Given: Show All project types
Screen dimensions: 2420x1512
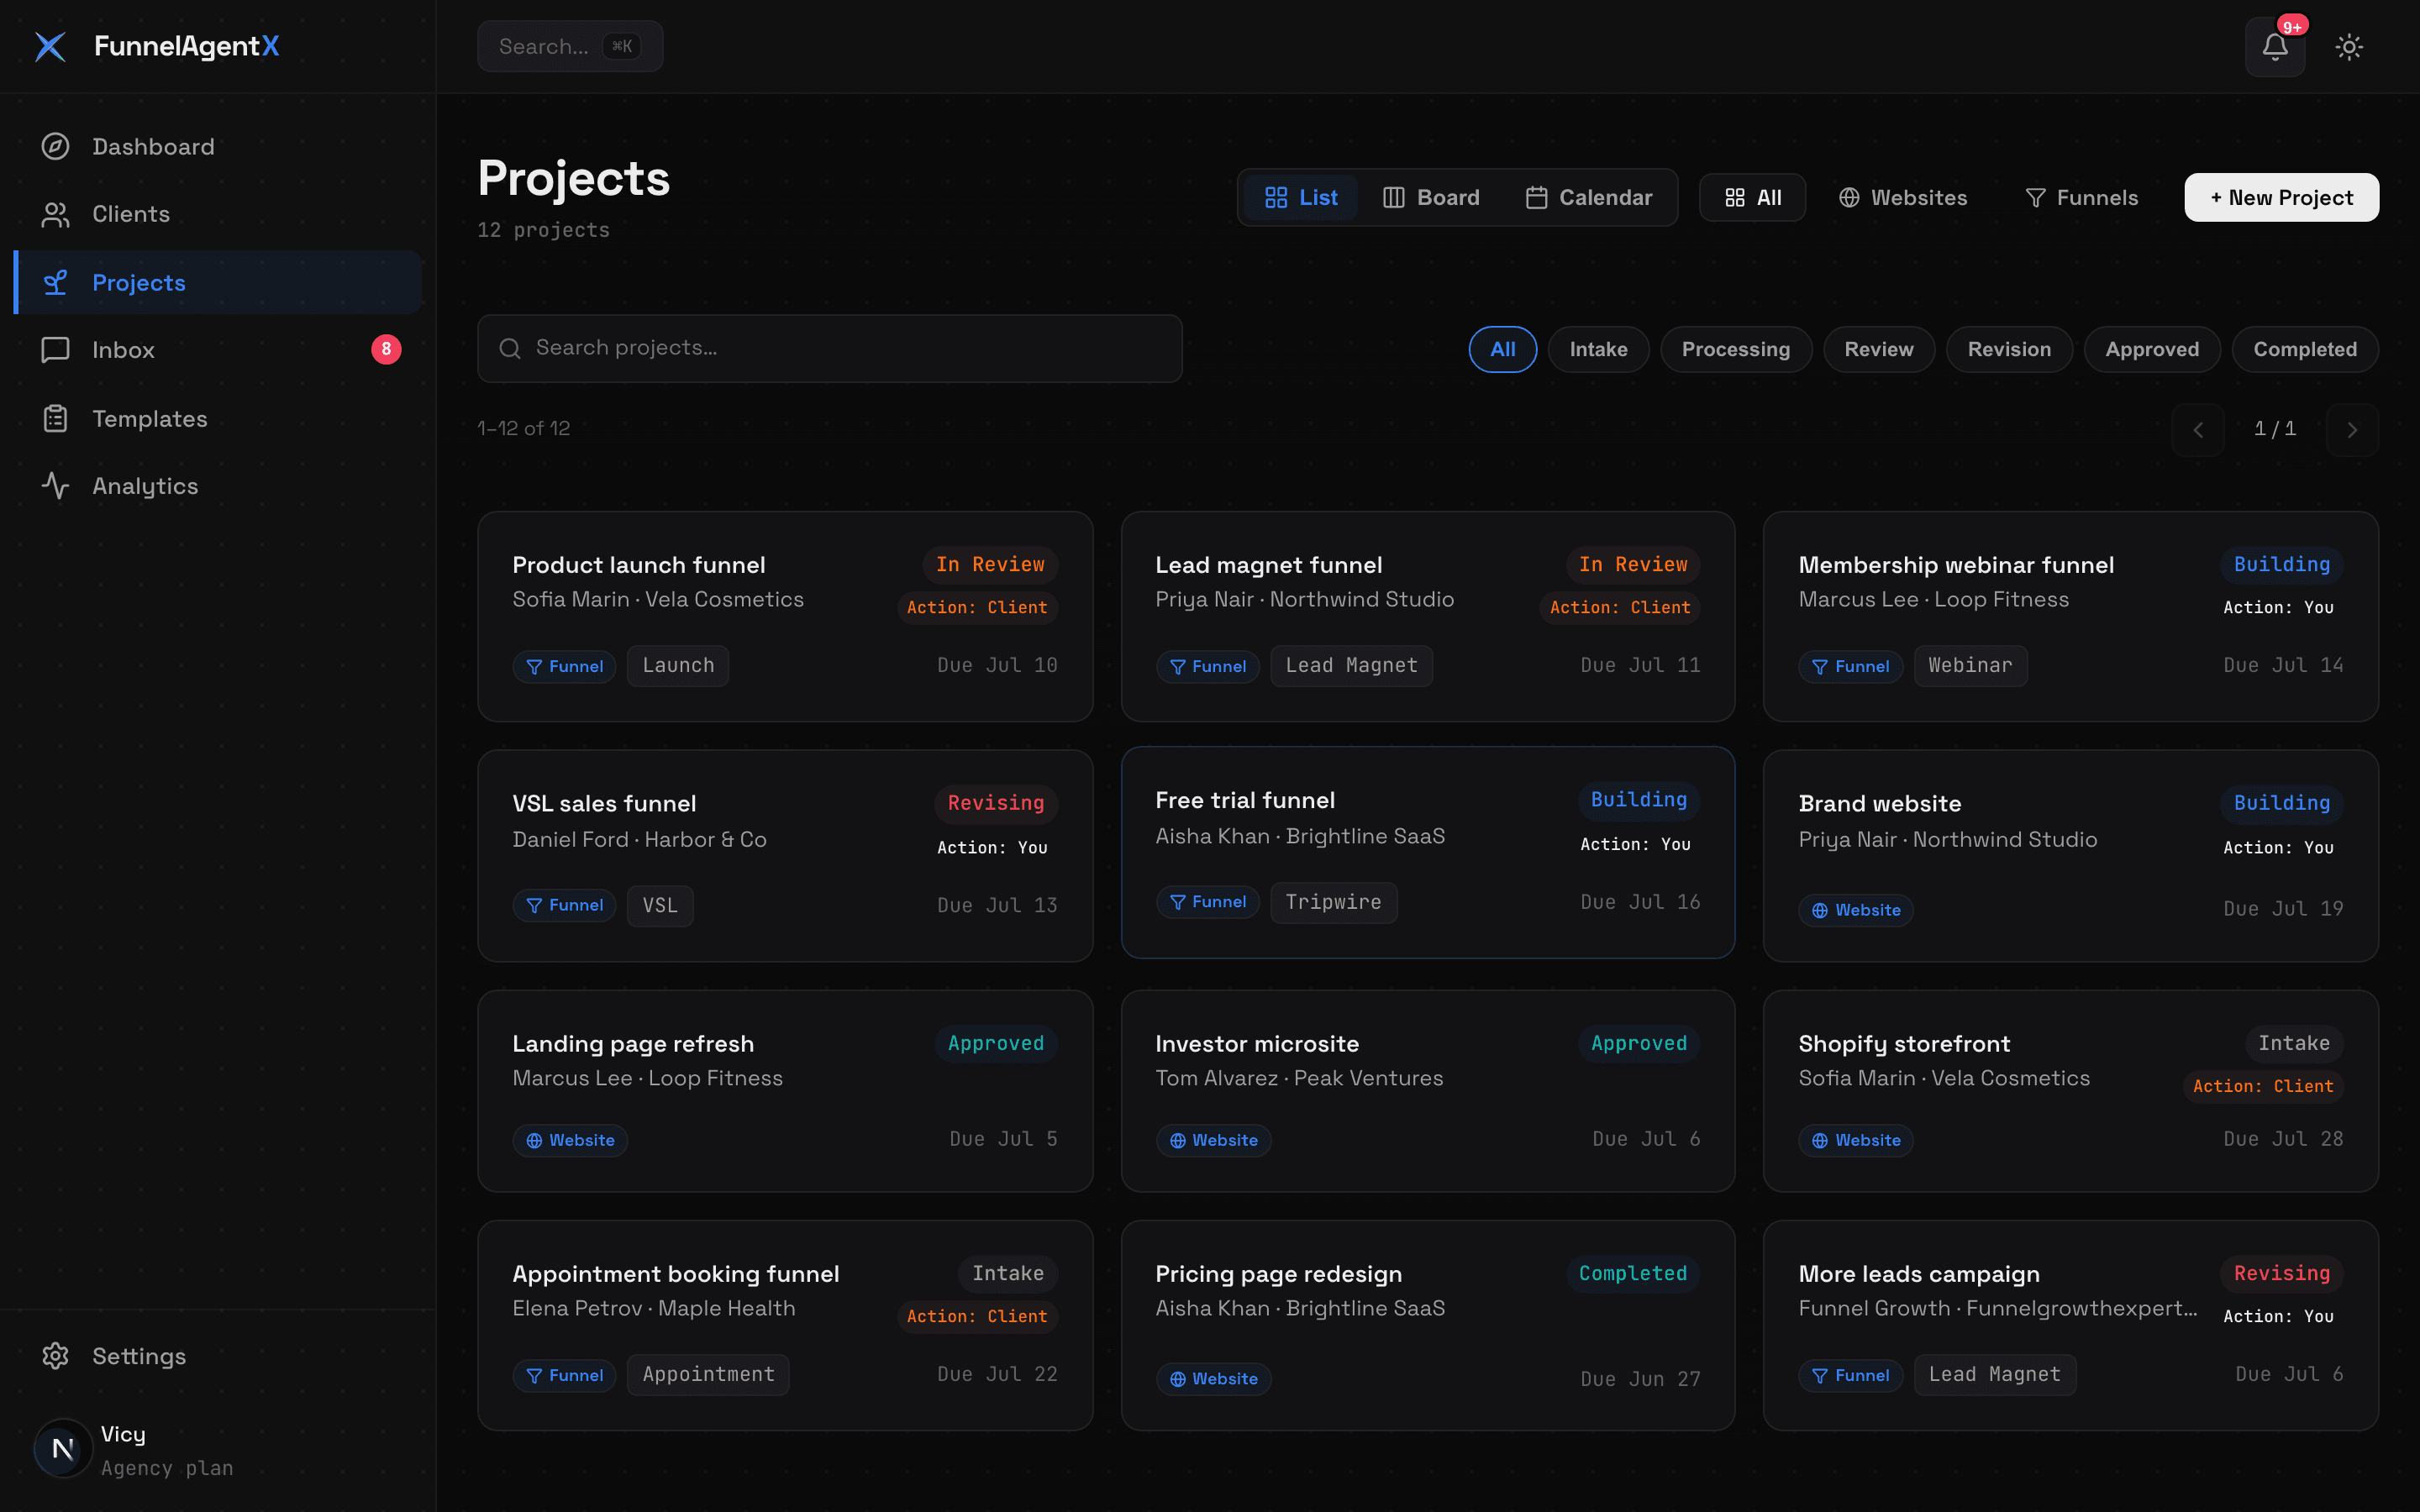Looking at the screenshot, I should click(x=1753, y=197).
